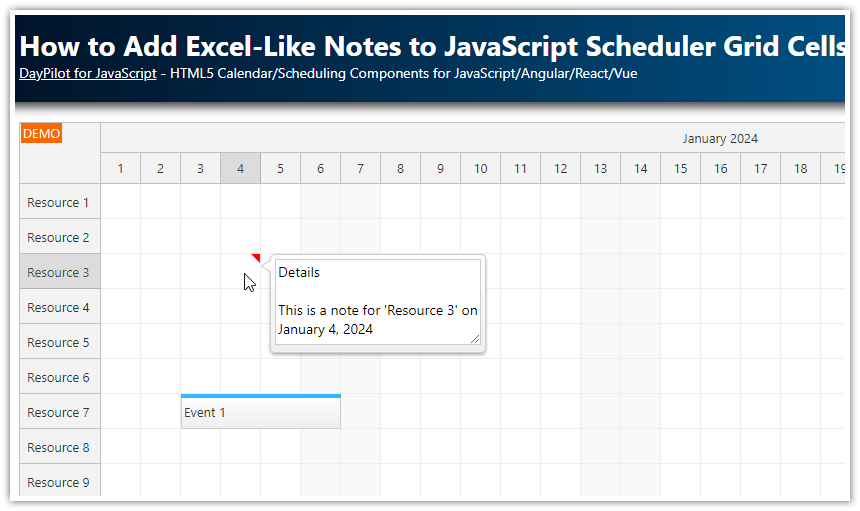The image size is (860, 511).
Task: Click Resource 8 row header
Action: (59, 447)
